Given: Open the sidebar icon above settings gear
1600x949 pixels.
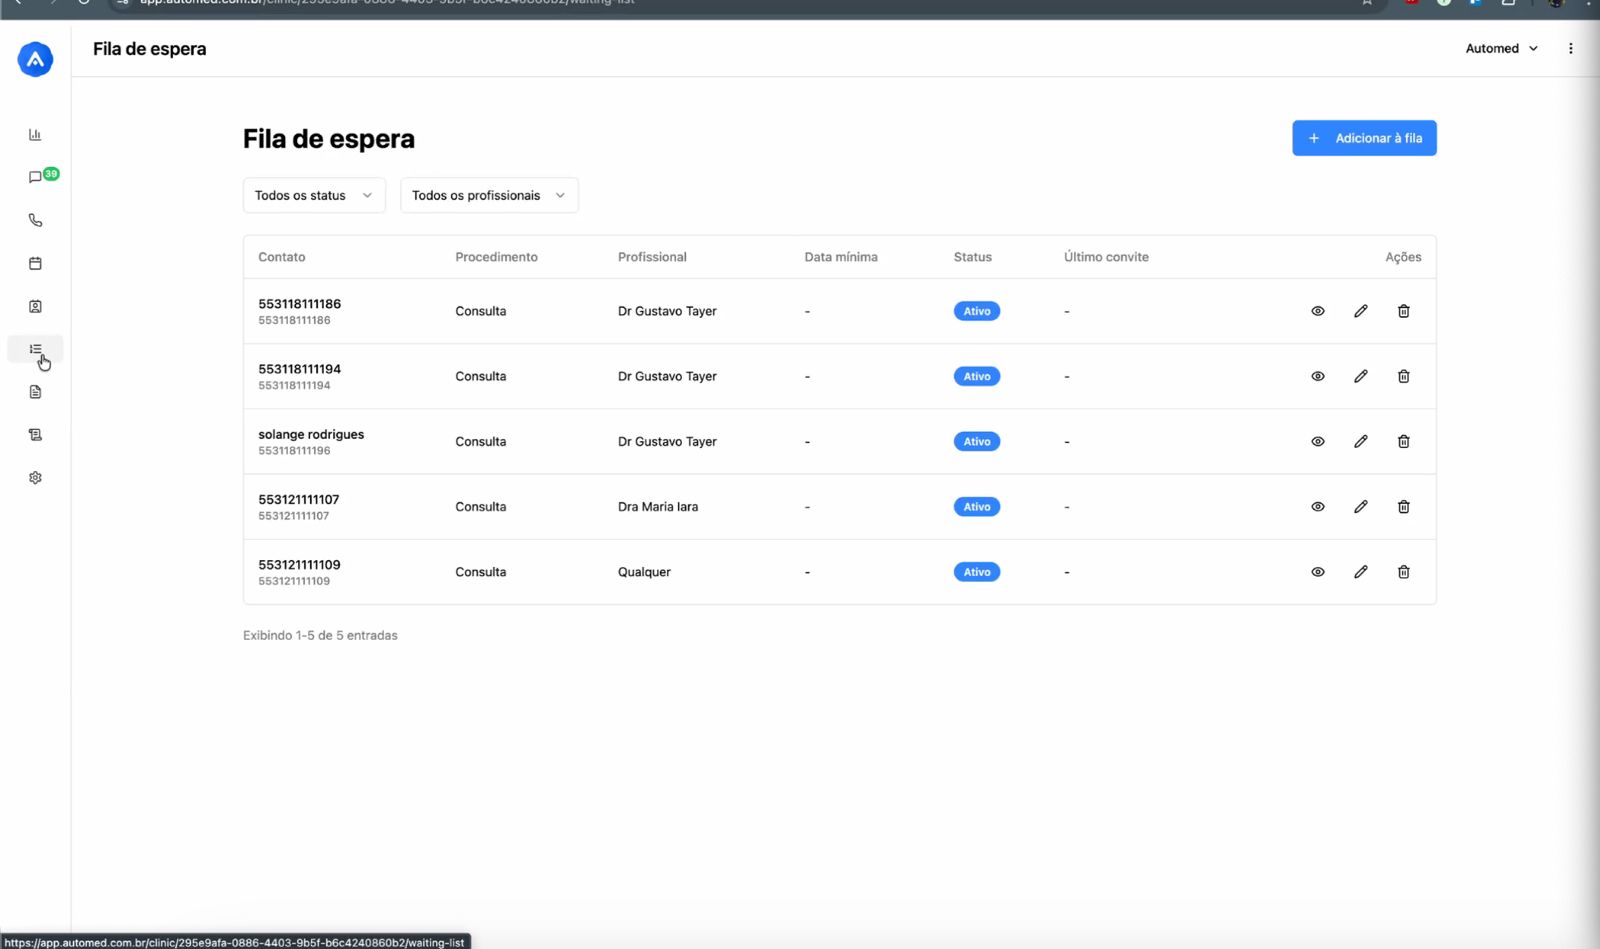Looking at the screenshot, I should click(x=35, y=435).
